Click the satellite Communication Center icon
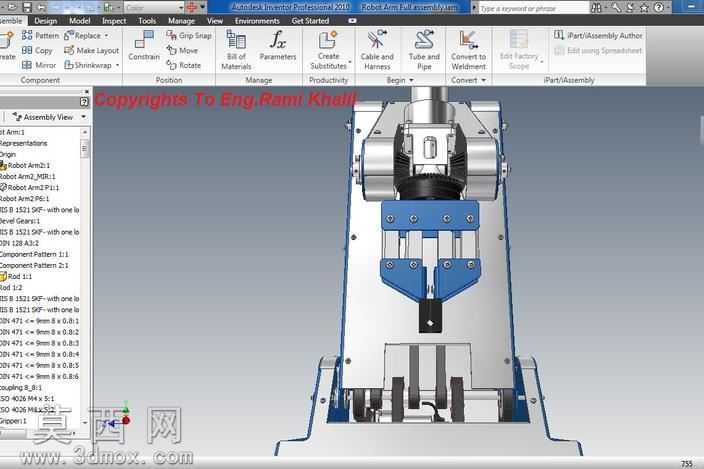704x469 pixels. pyautogui.click(x=630, y=7)
